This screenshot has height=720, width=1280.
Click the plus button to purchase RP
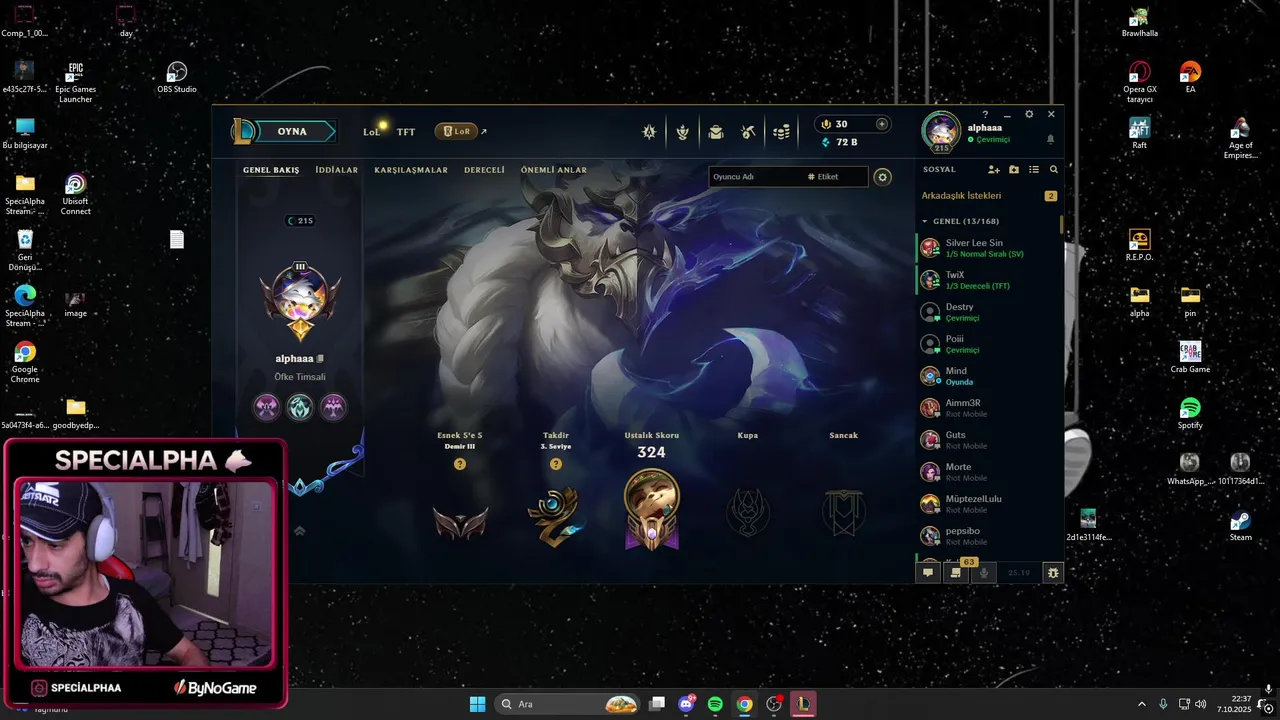click(x=881, y=124)
